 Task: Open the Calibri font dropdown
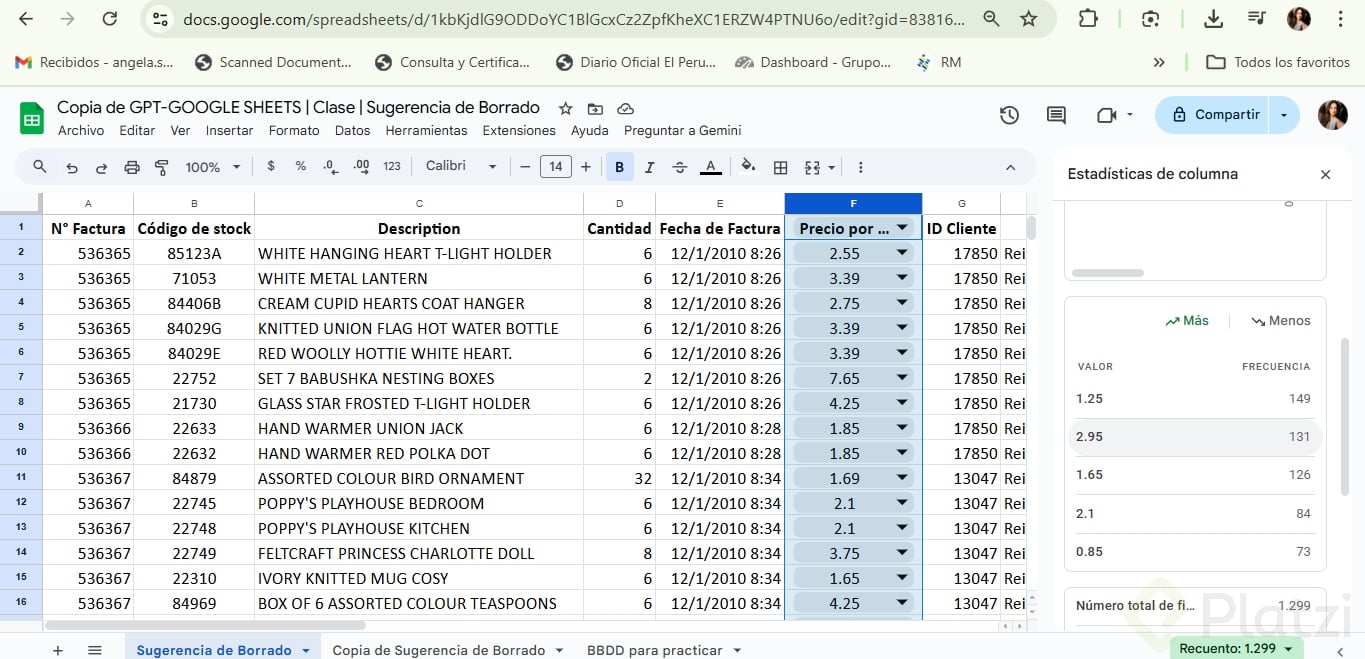(x=461, y=167)
